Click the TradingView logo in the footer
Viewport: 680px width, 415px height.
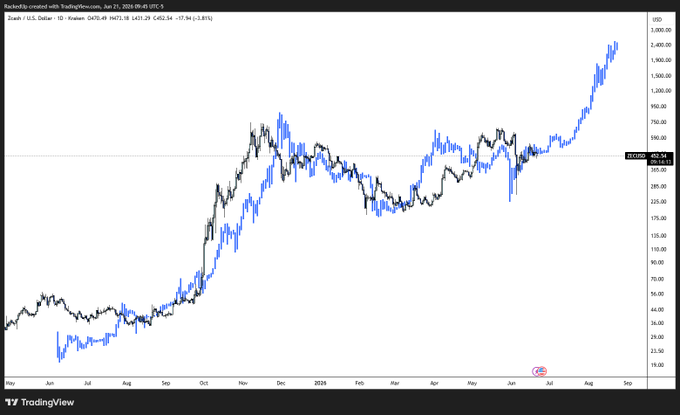[x=39, y=402]
